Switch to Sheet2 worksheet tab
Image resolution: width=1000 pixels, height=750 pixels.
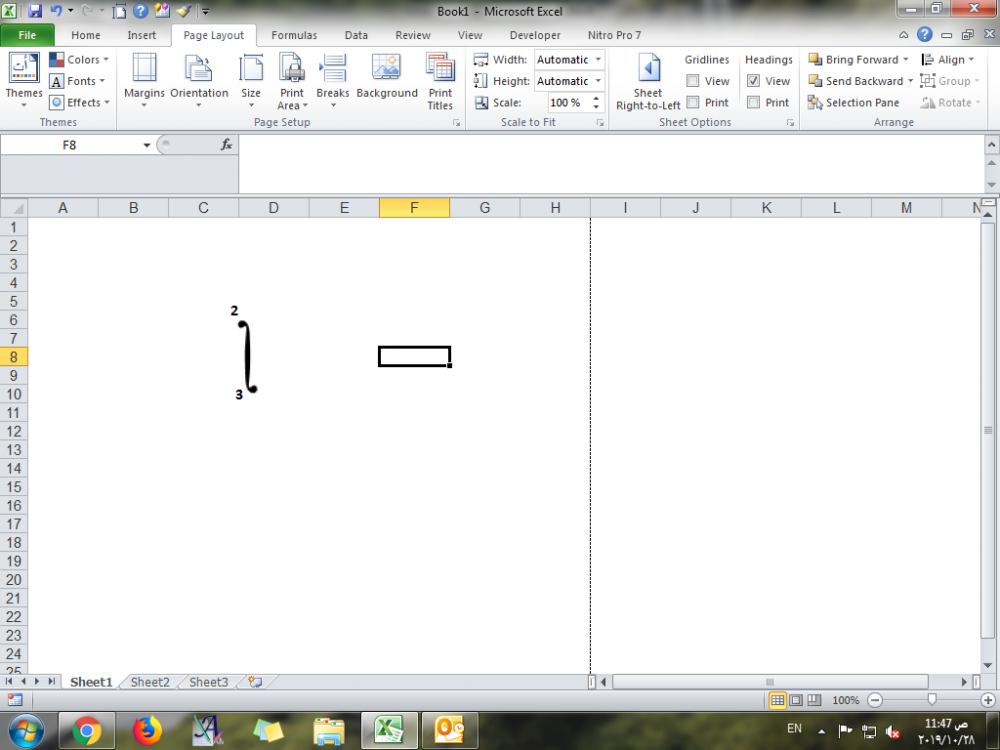click(150, 682)
